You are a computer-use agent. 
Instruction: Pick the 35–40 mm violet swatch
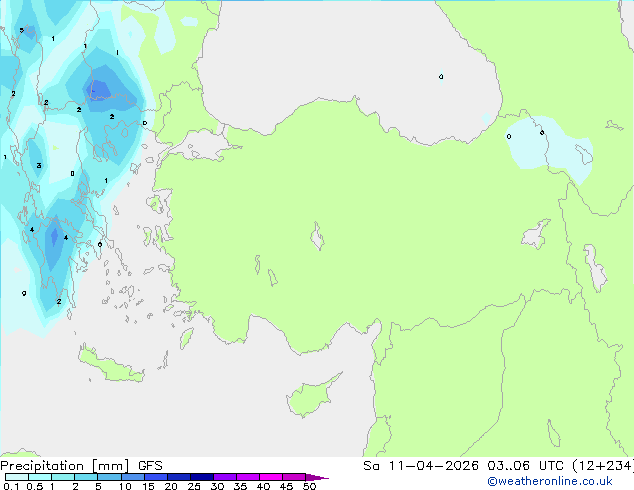click(x=247, y=477)
